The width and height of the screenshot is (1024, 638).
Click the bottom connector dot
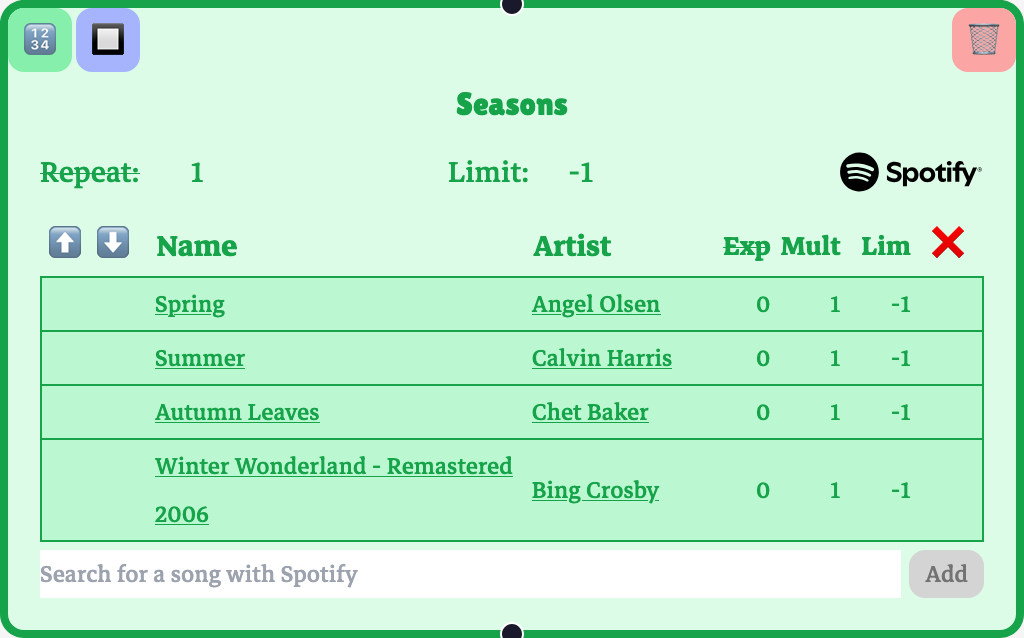512,632
